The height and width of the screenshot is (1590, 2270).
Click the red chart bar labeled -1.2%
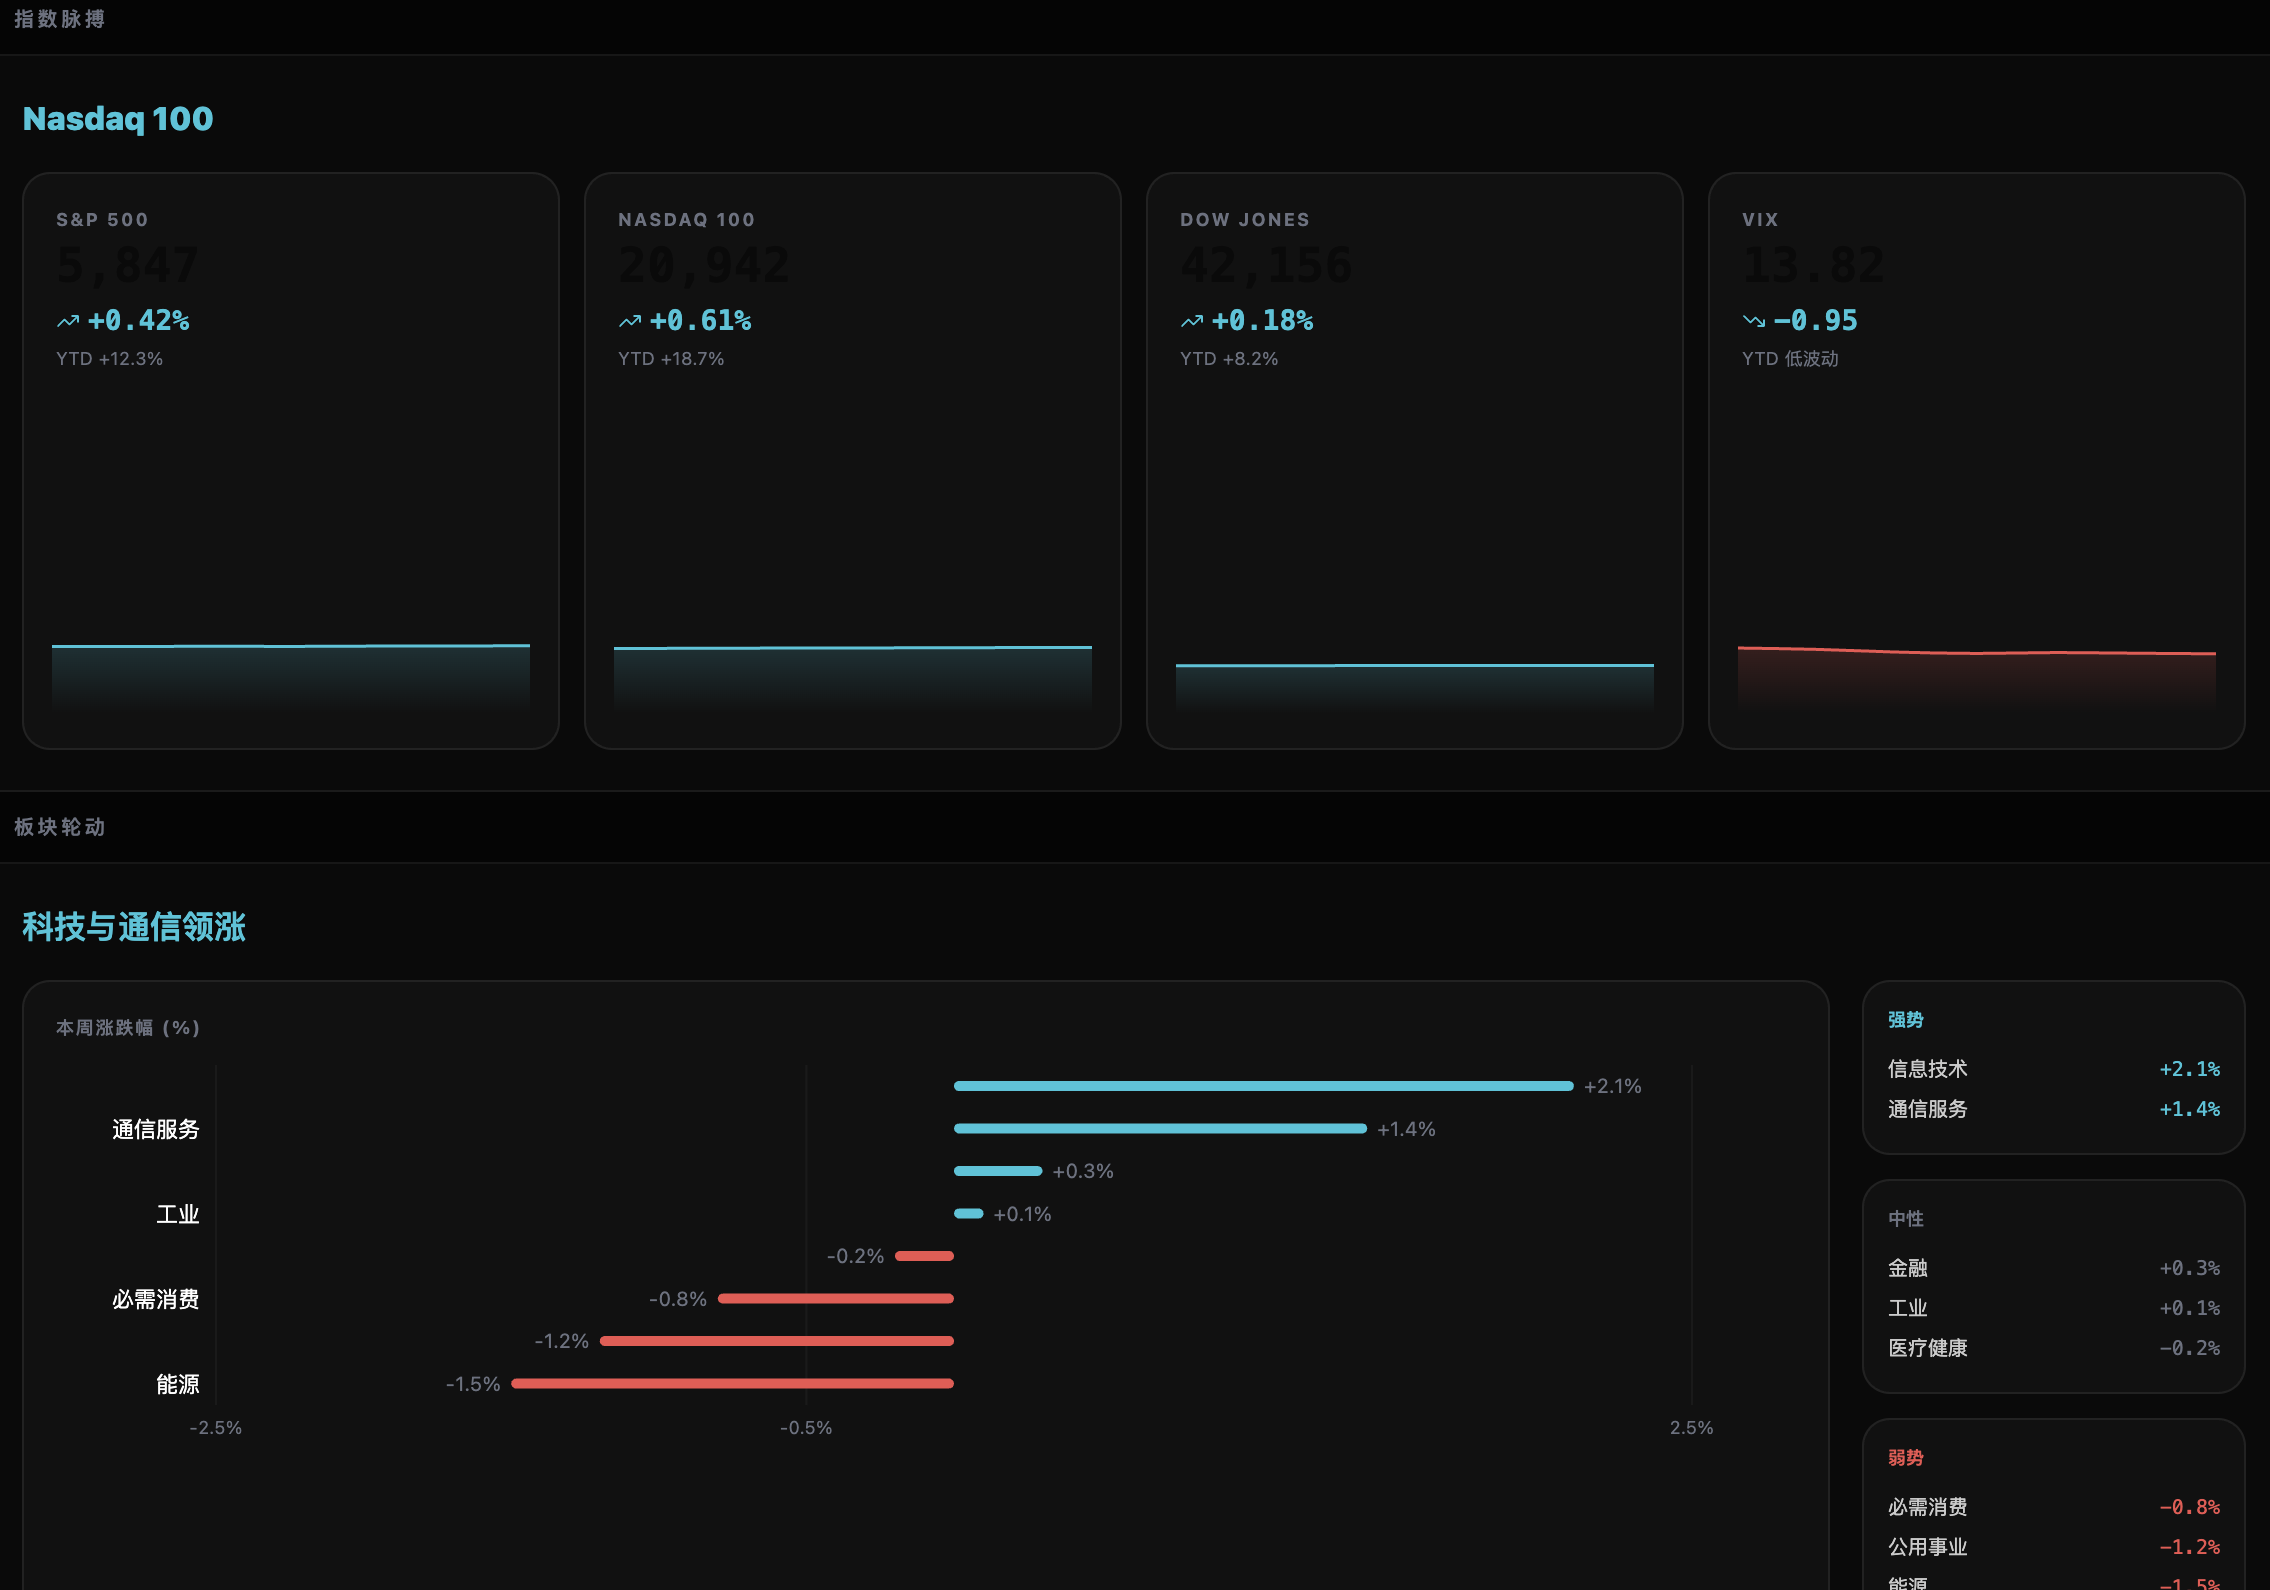click(777, 1341)
